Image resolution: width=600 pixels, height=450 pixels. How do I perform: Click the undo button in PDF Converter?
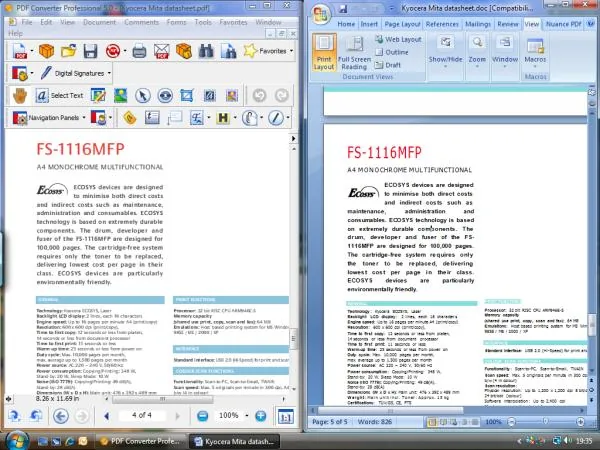[x=259, y=95]
